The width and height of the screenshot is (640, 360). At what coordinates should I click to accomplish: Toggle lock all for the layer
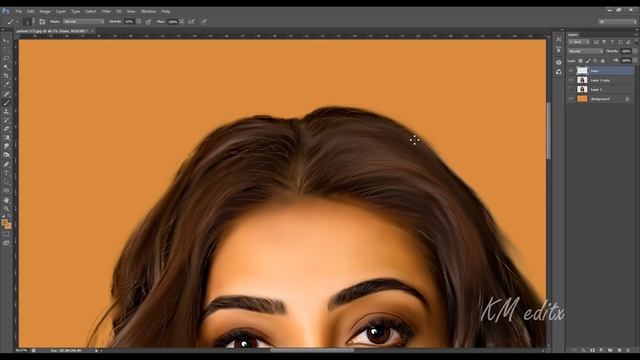tap(602, 61)
